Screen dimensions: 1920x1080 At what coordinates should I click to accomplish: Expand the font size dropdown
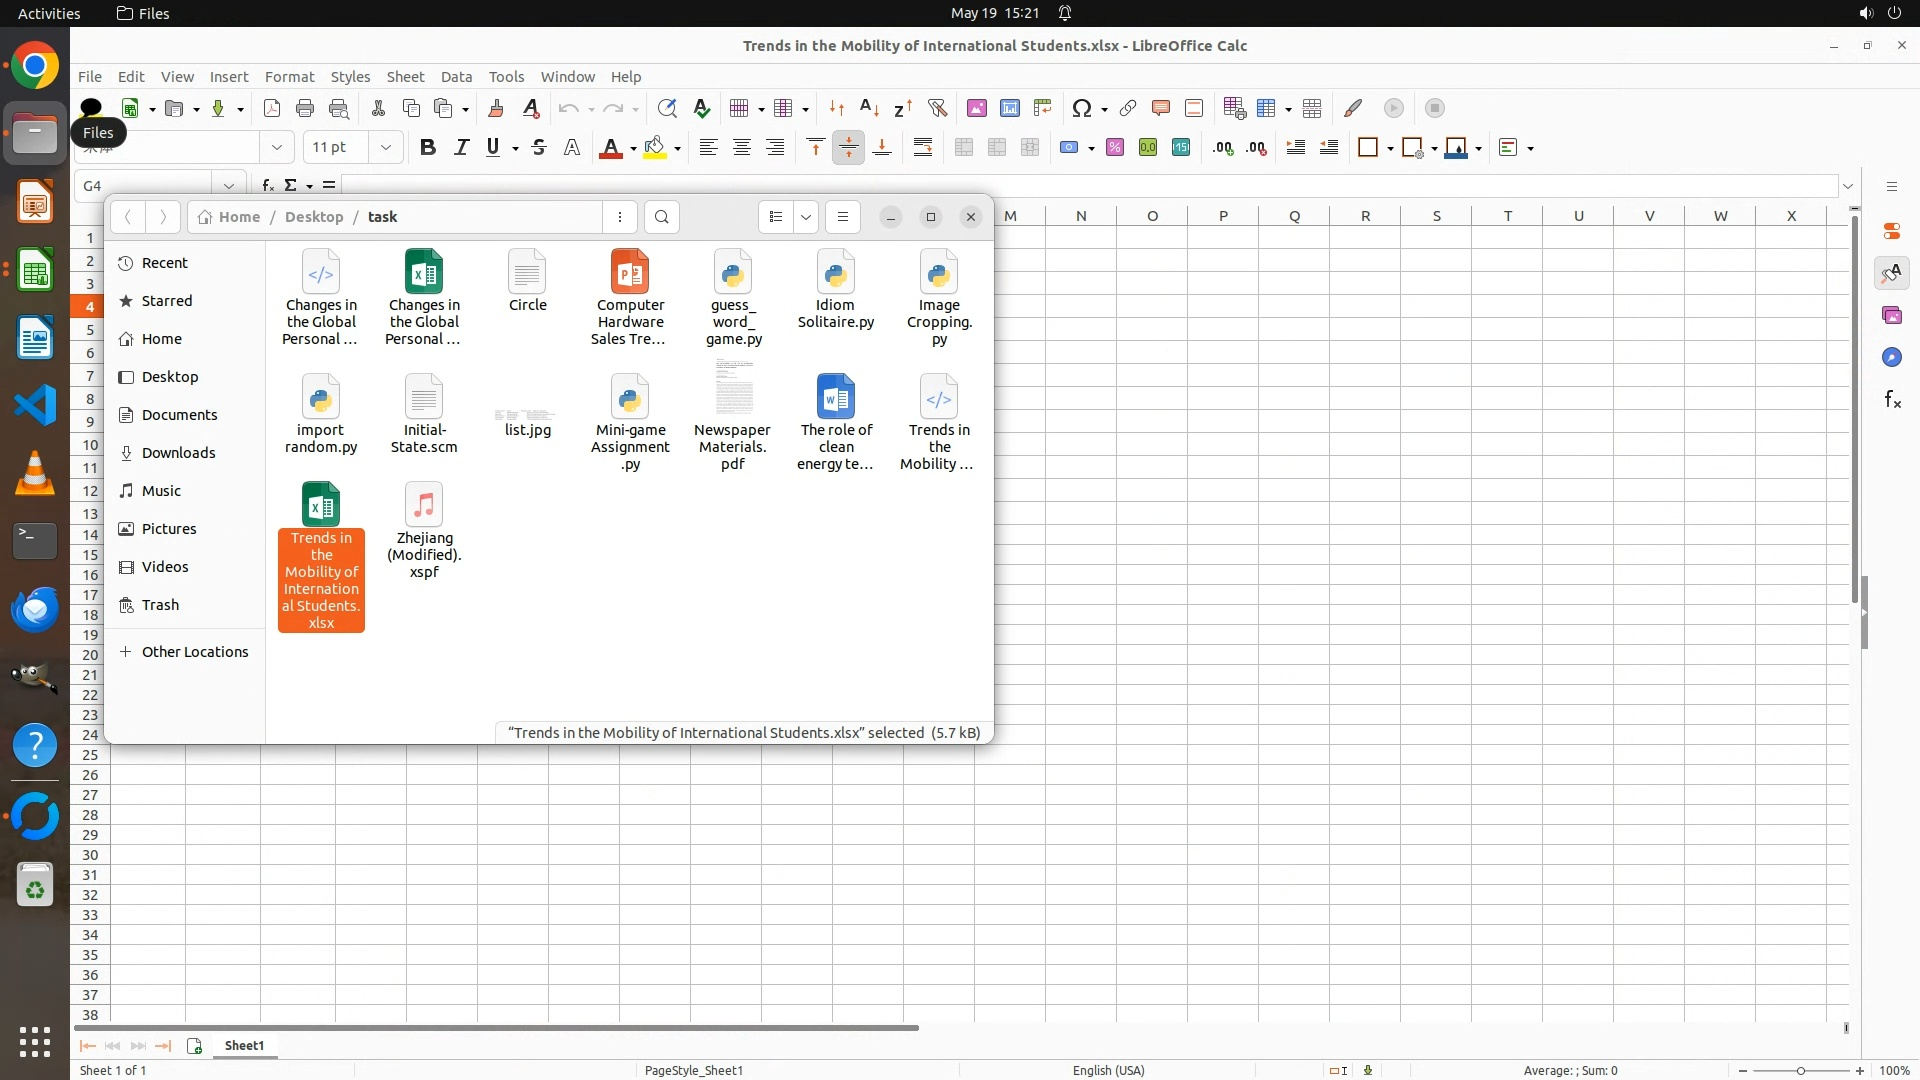(385, 148)
